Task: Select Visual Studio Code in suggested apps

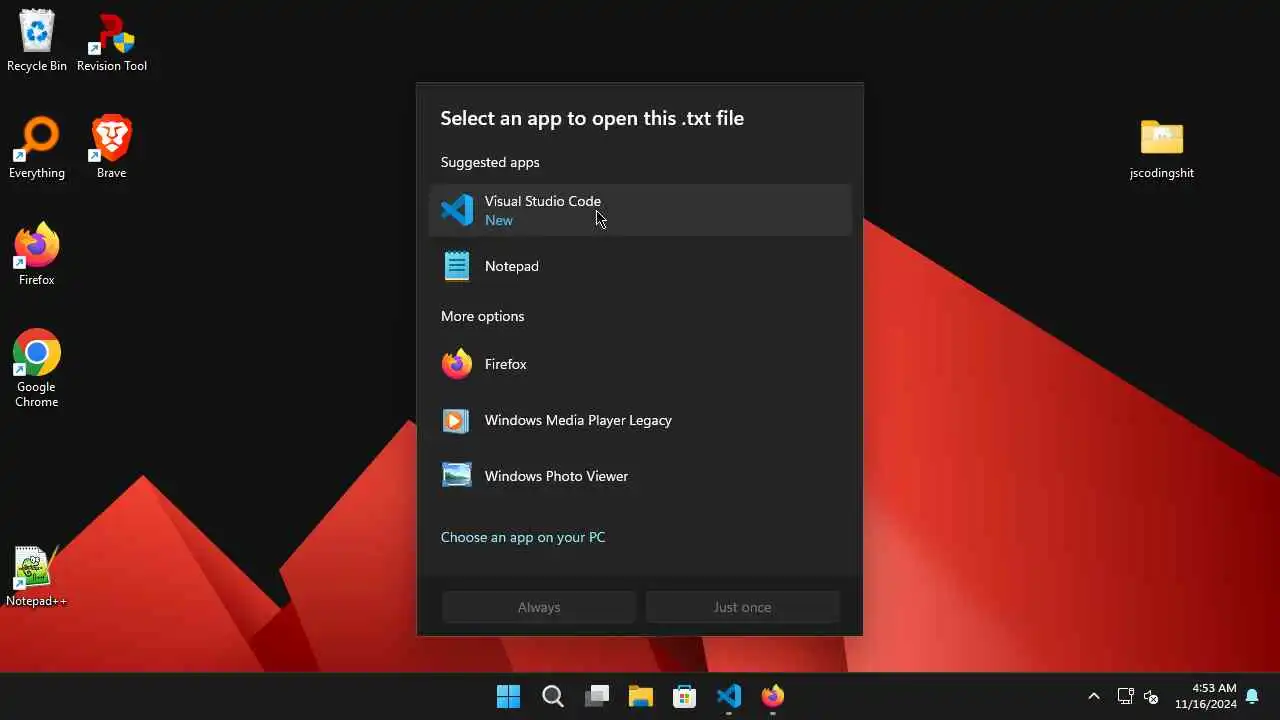Action: point(640,210)
